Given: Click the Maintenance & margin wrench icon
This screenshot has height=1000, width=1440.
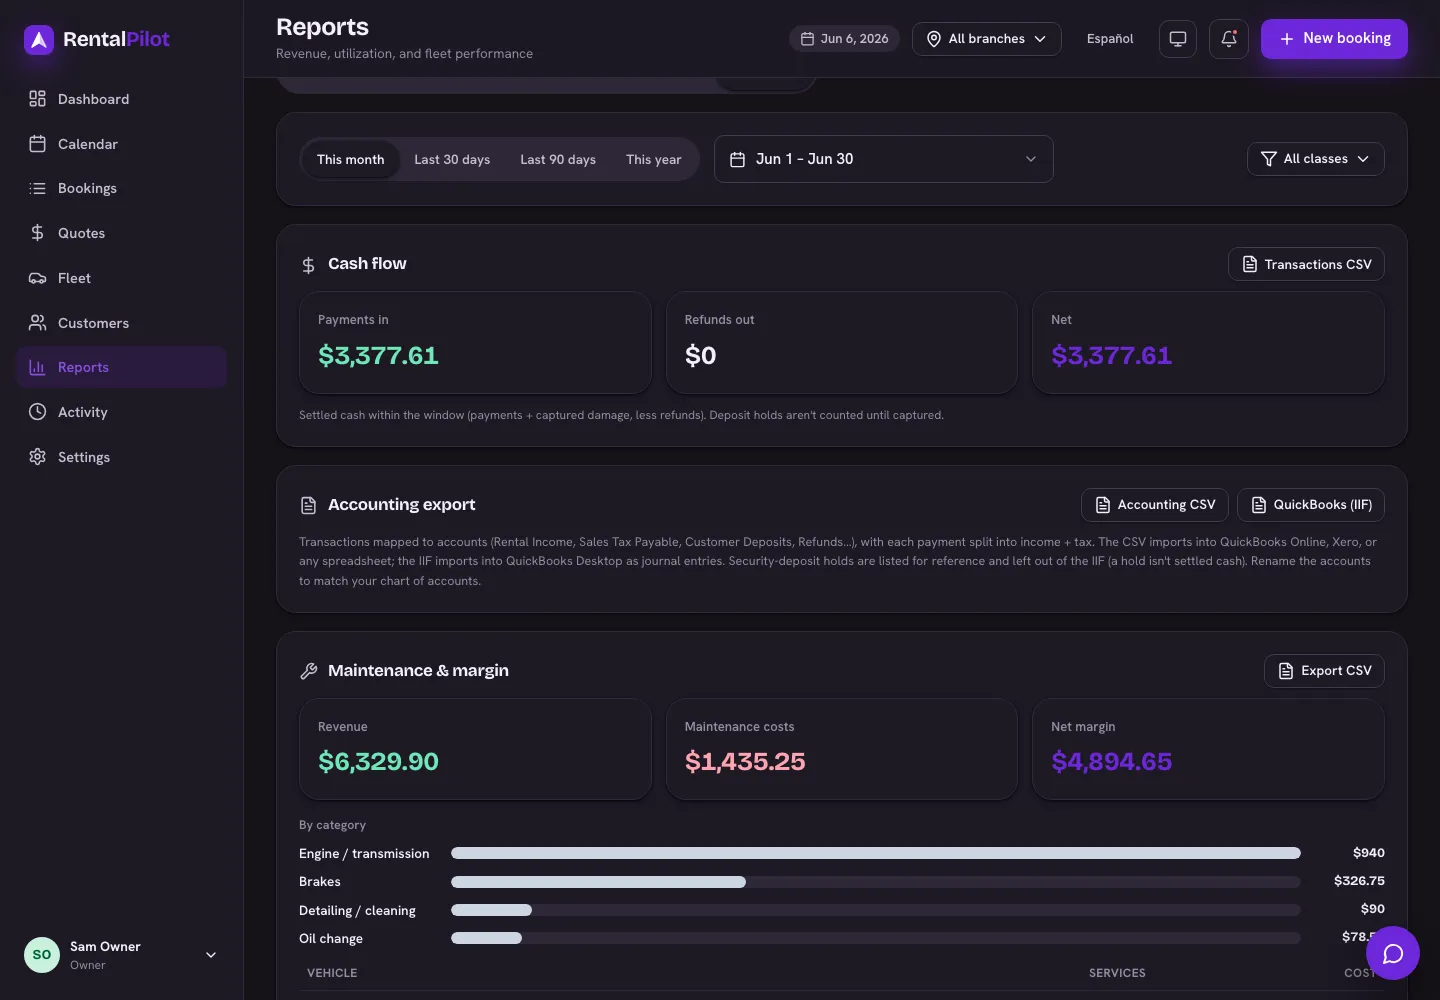Looking at the screenshot, I should (309, 671).
